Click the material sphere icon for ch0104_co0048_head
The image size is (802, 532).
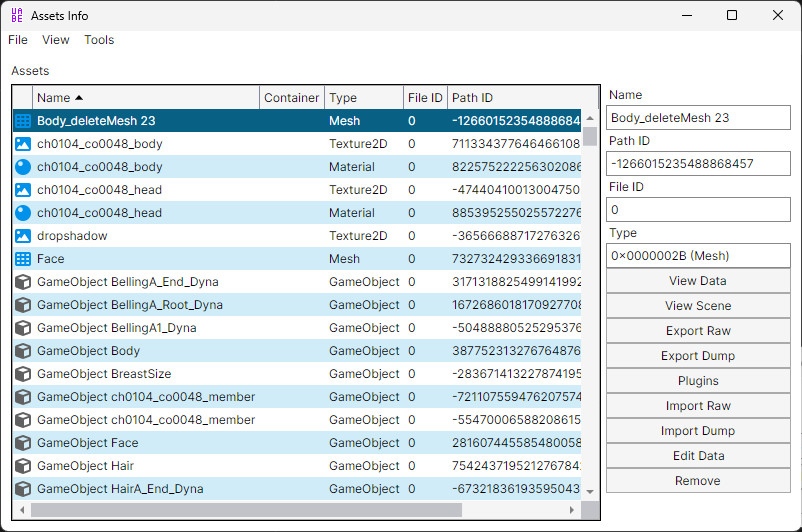click(x=23, y=213)
